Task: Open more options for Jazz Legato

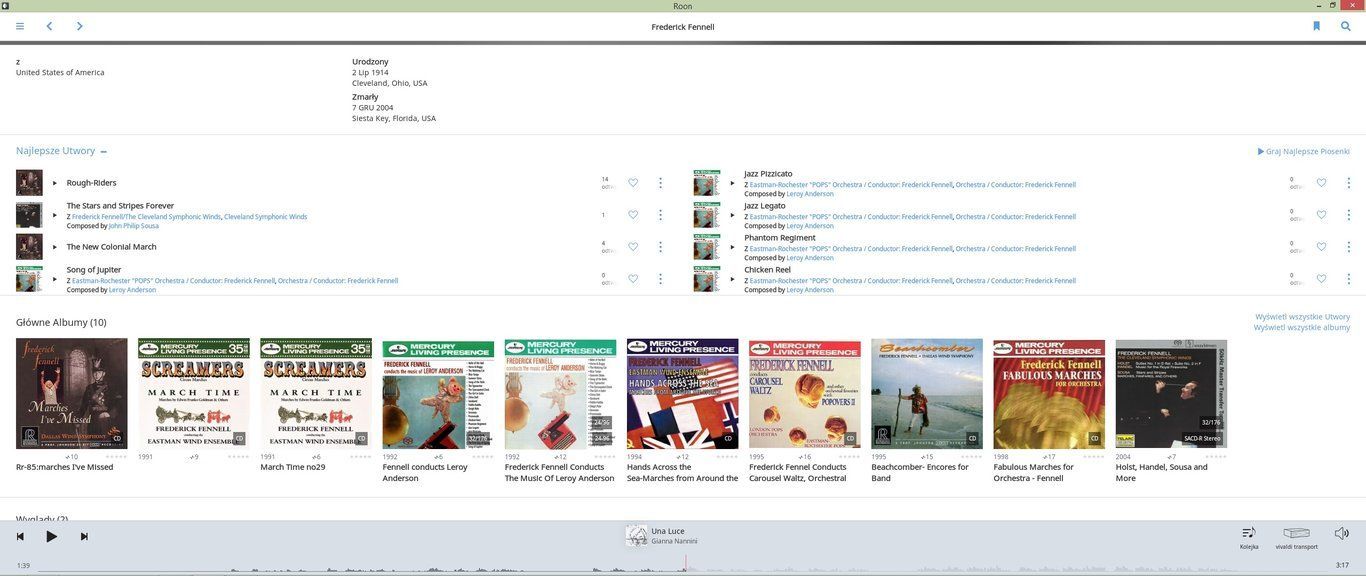Action: [1348, 215]
